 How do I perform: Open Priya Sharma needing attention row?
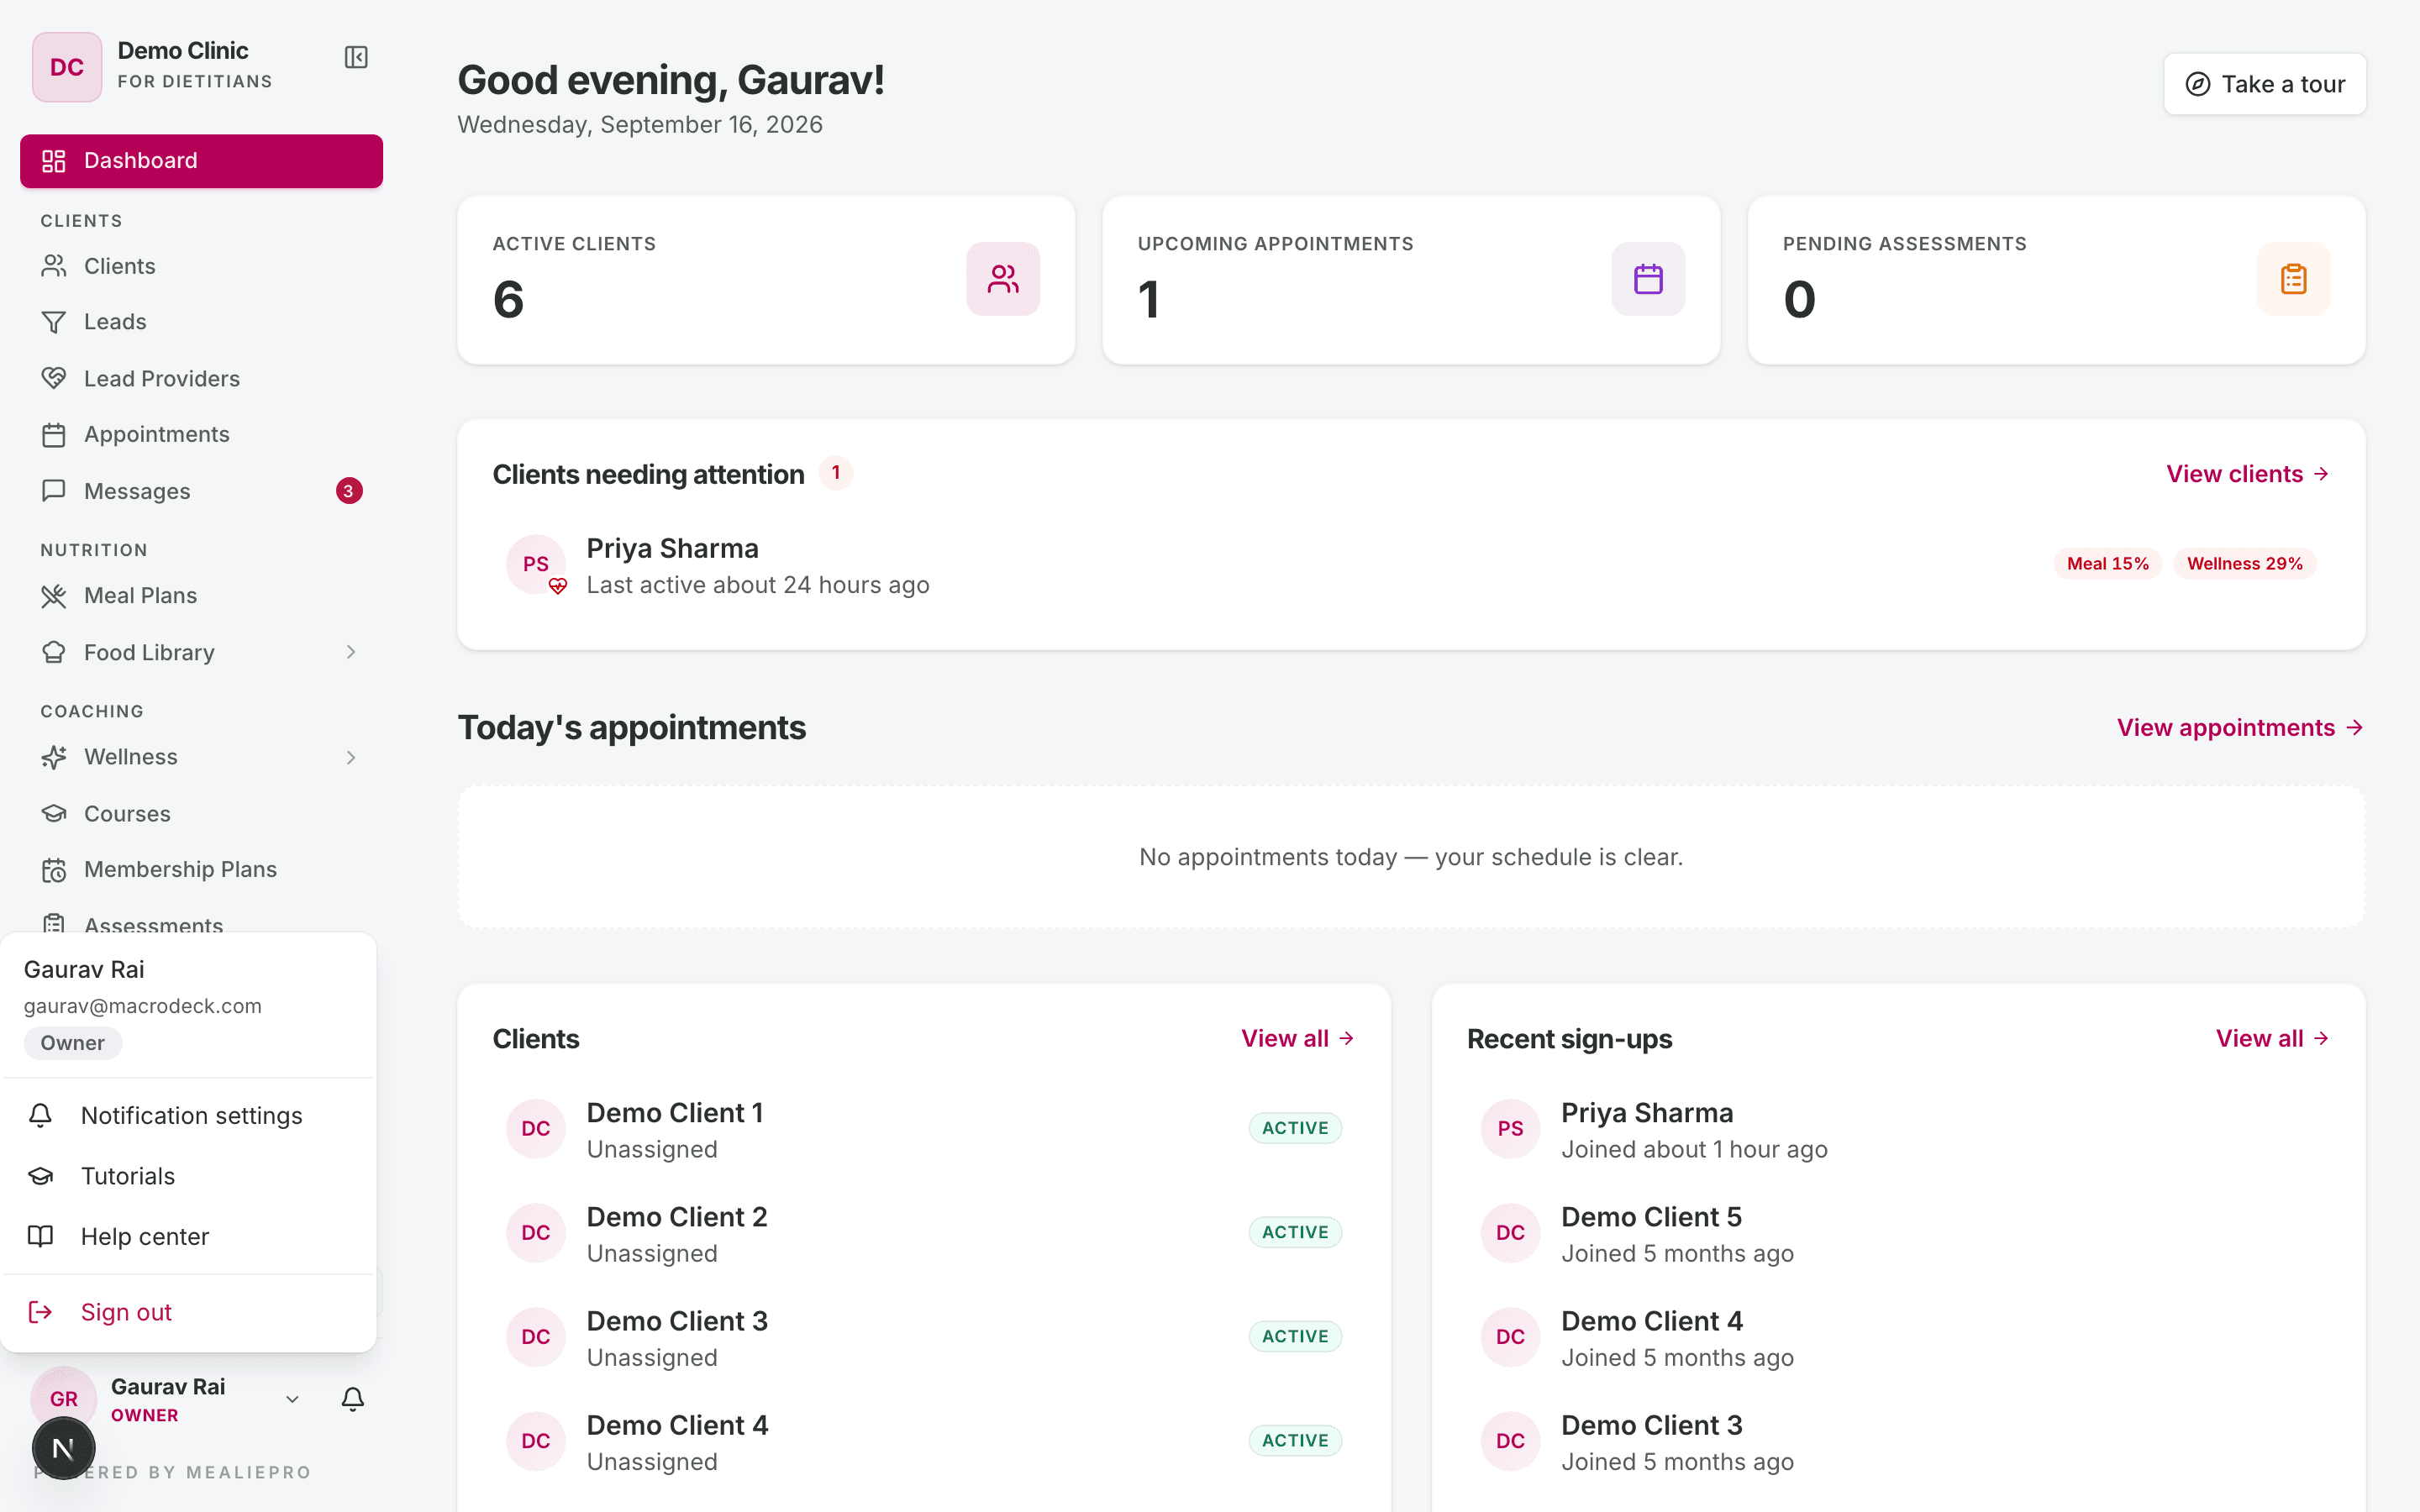1411,565
